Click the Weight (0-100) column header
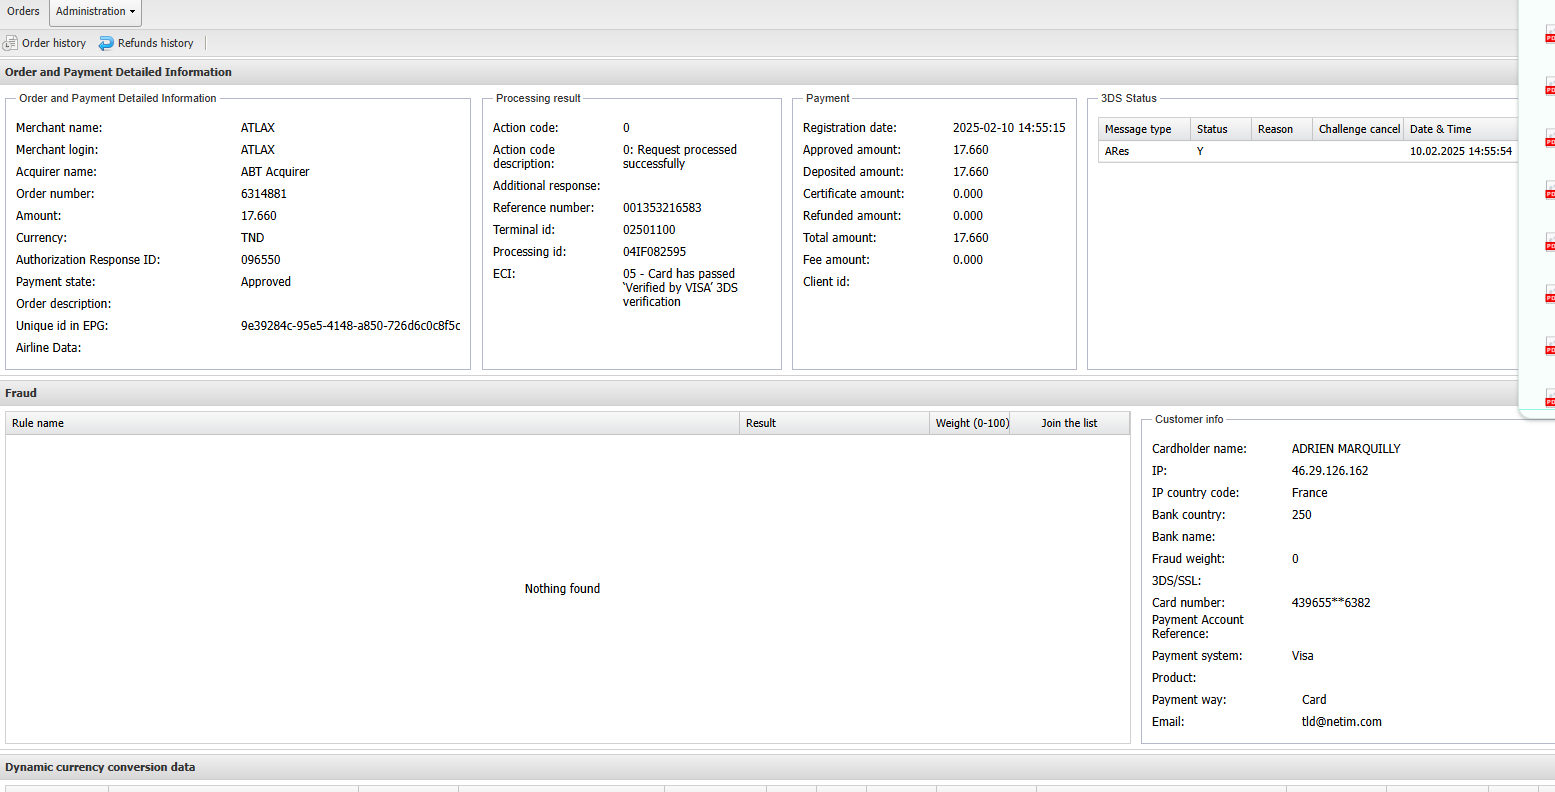1555x792 pixels. pyautogui.click(x=971, y=423)
